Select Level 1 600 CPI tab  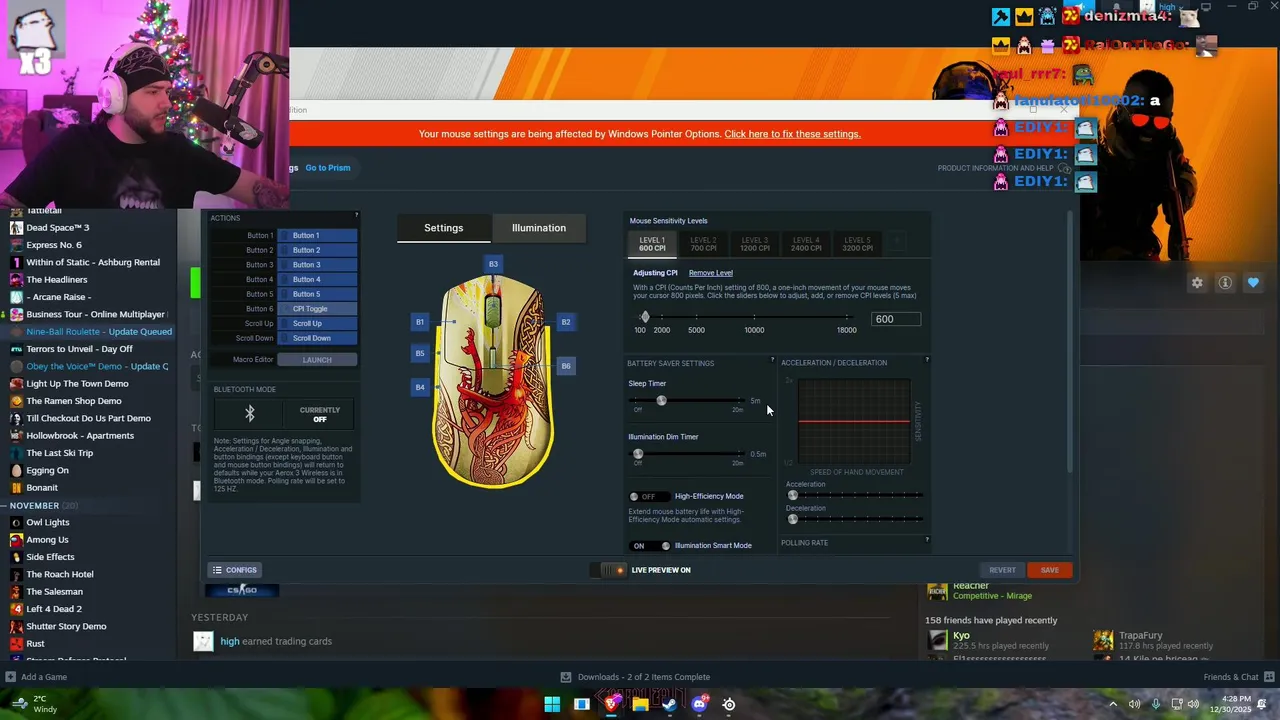pos(652,243)
